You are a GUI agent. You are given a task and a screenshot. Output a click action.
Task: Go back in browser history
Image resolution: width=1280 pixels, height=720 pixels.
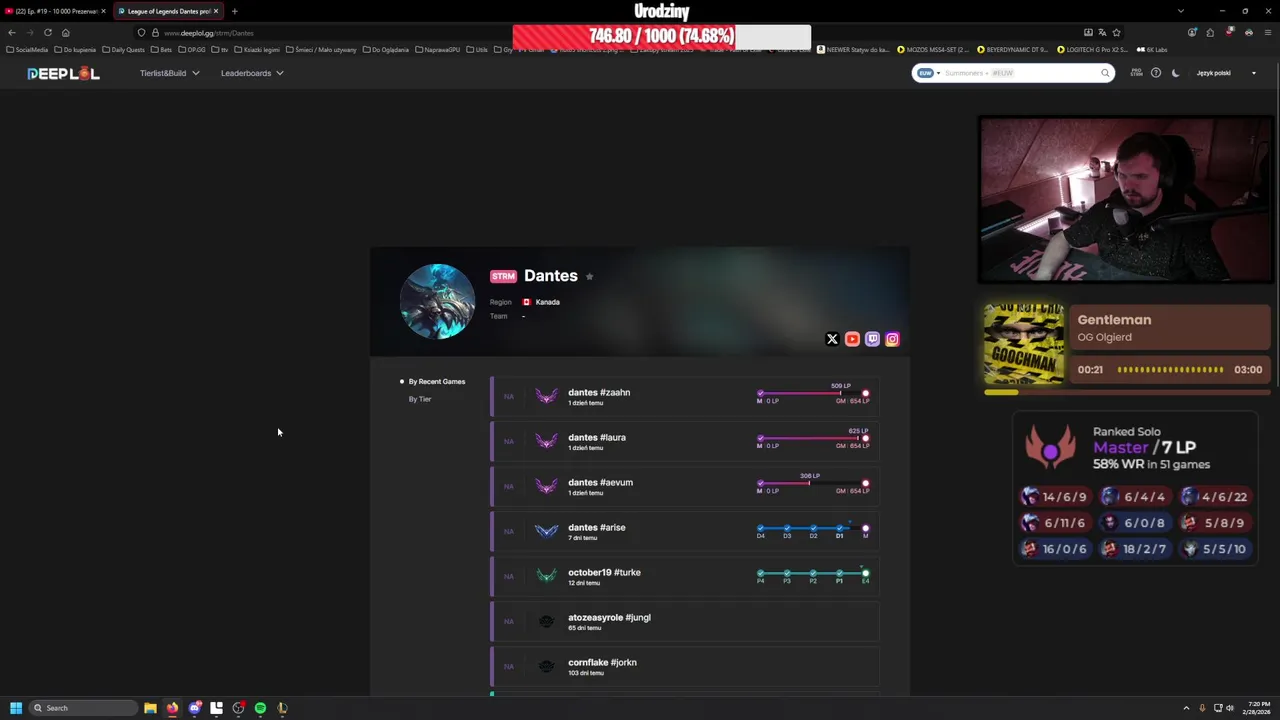coord(11,32)
